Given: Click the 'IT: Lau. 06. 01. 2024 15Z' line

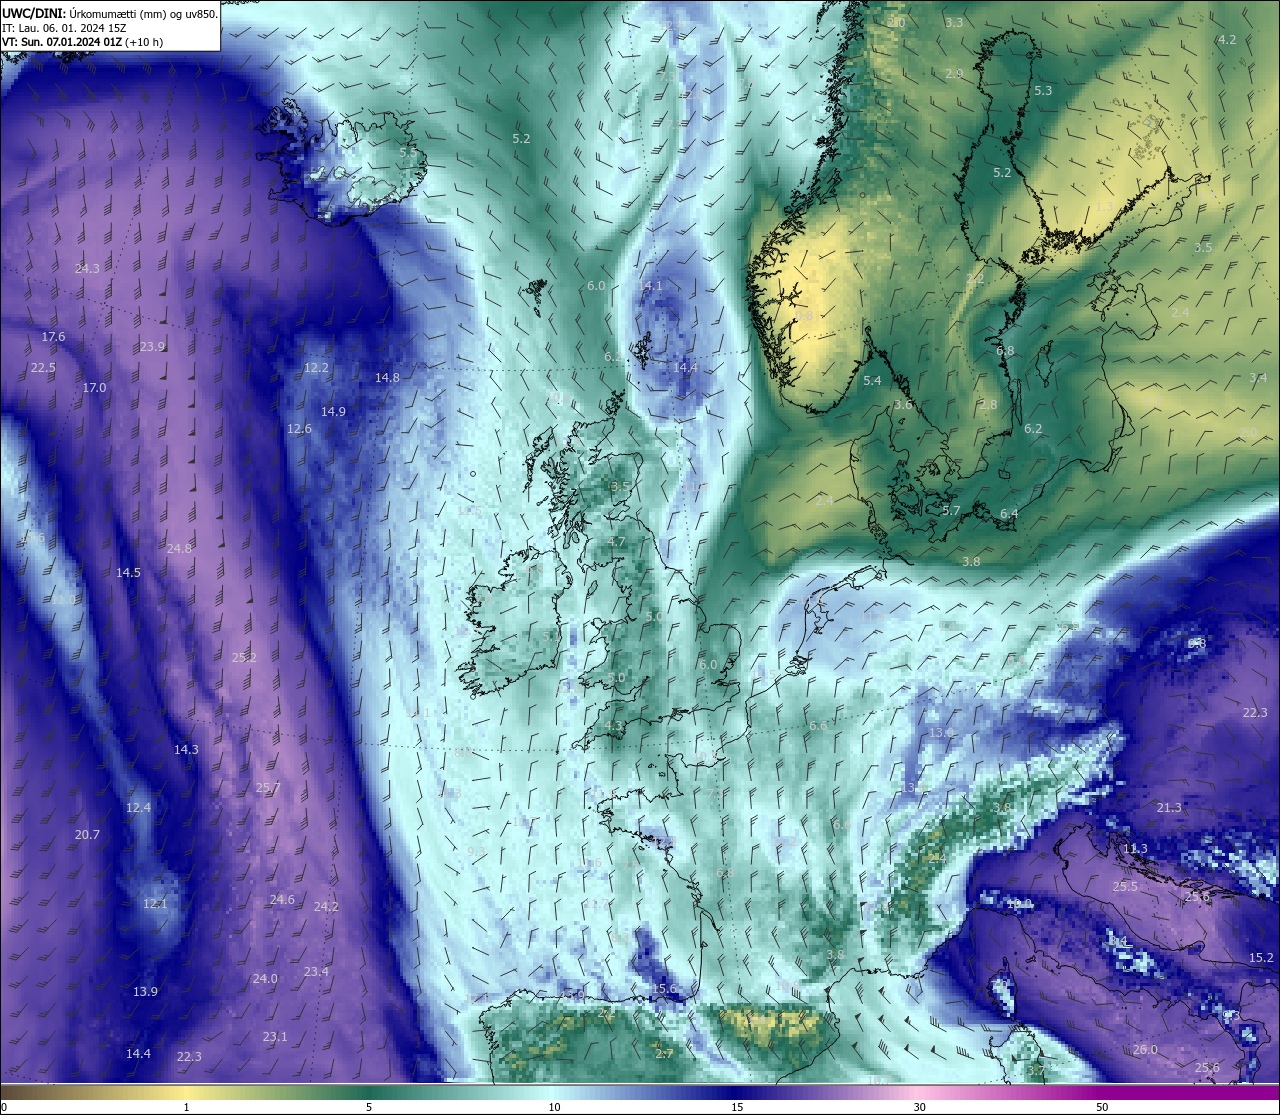Looking at the screenshot, I should pos(64,29).
